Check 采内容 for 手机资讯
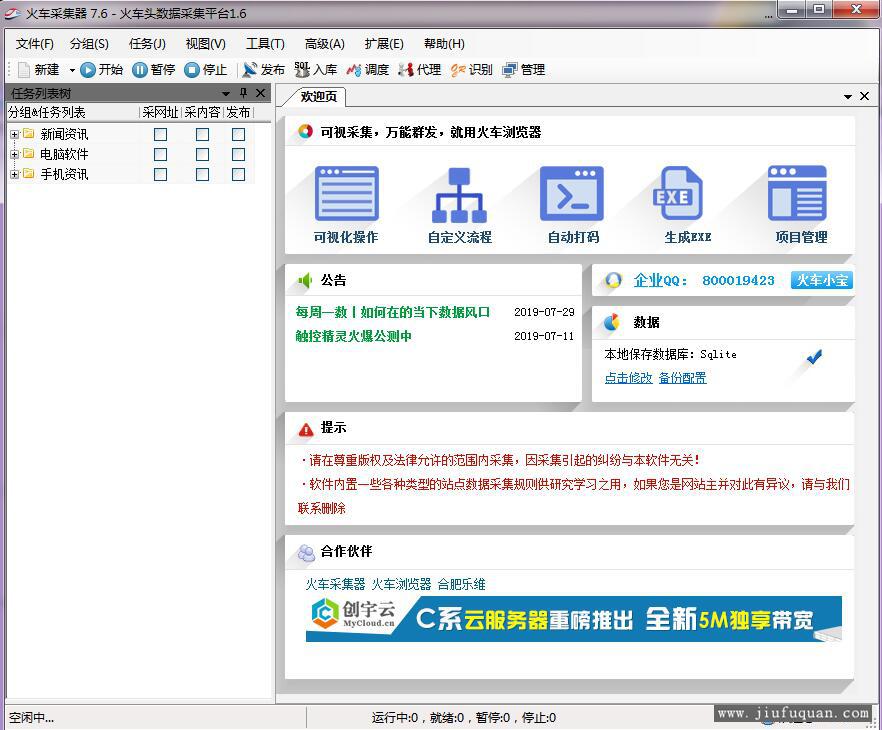Screen dimensions: 882x730 202,174
